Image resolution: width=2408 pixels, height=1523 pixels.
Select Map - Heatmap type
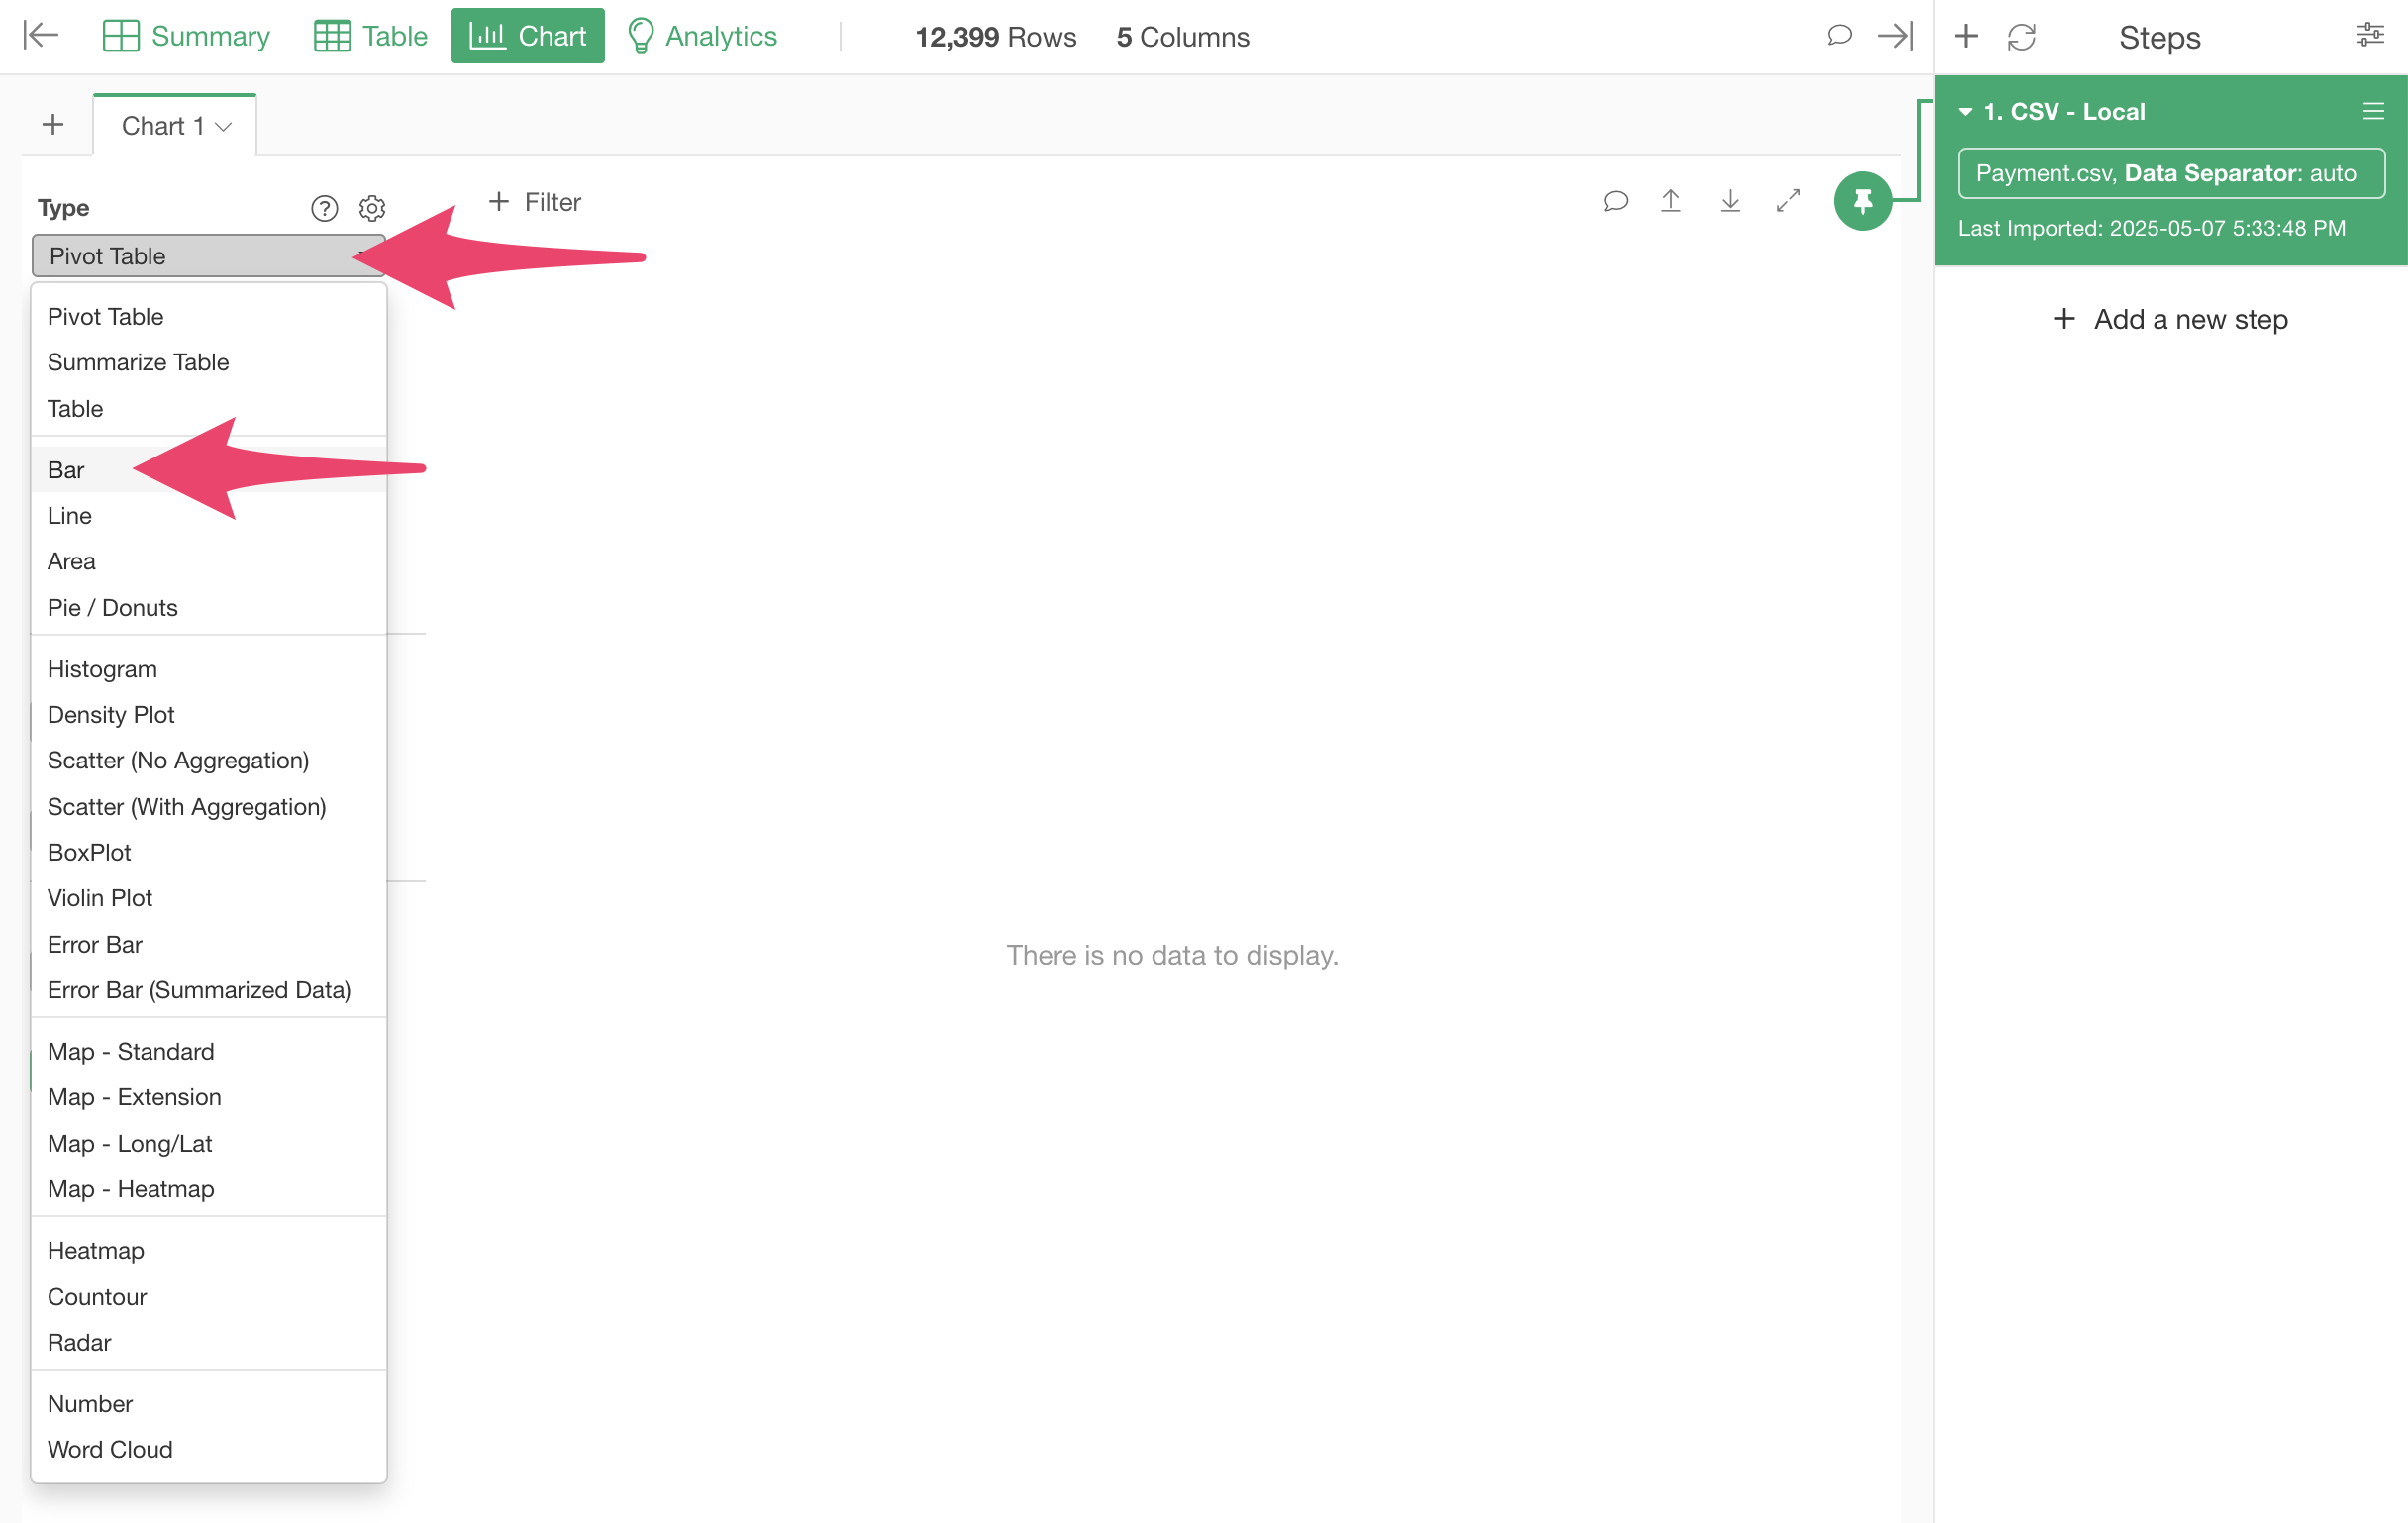tap(208, 1190)
